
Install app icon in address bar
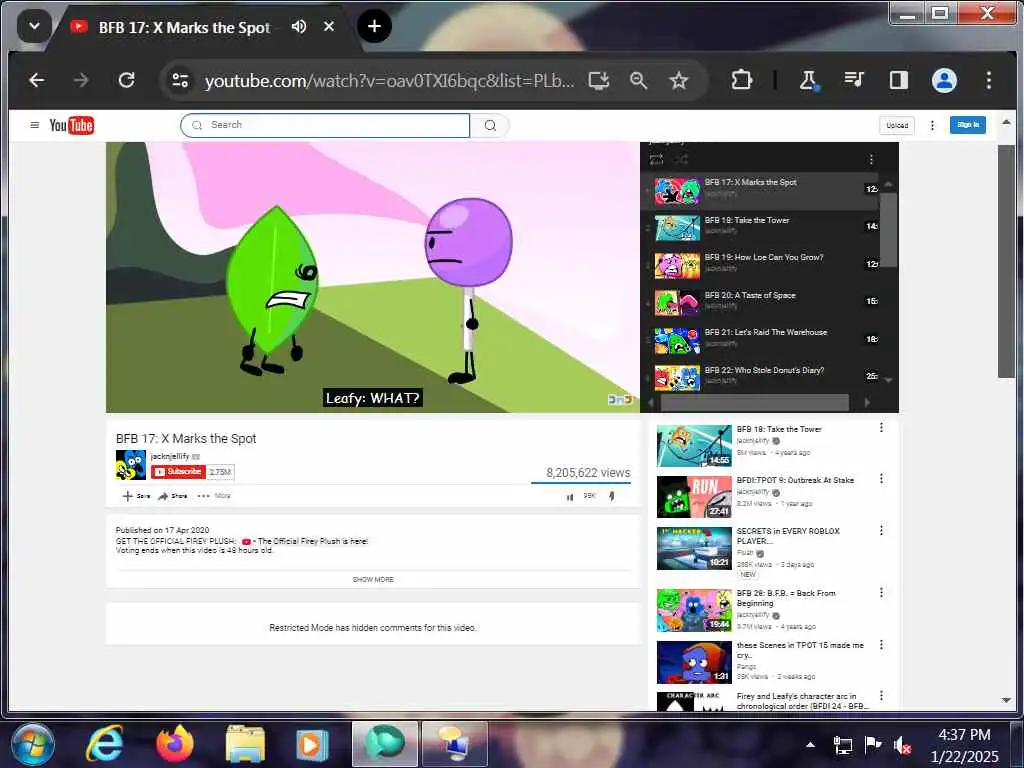pyautogui.click(x=599, y=80)
